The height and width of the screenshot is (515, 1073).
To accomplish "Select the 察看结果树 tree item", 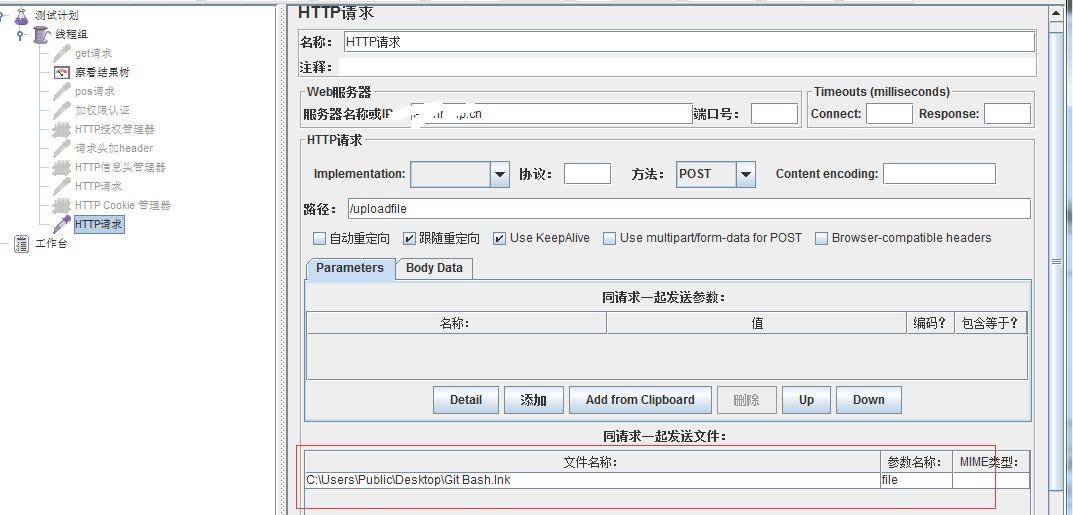I will (101, 72).
